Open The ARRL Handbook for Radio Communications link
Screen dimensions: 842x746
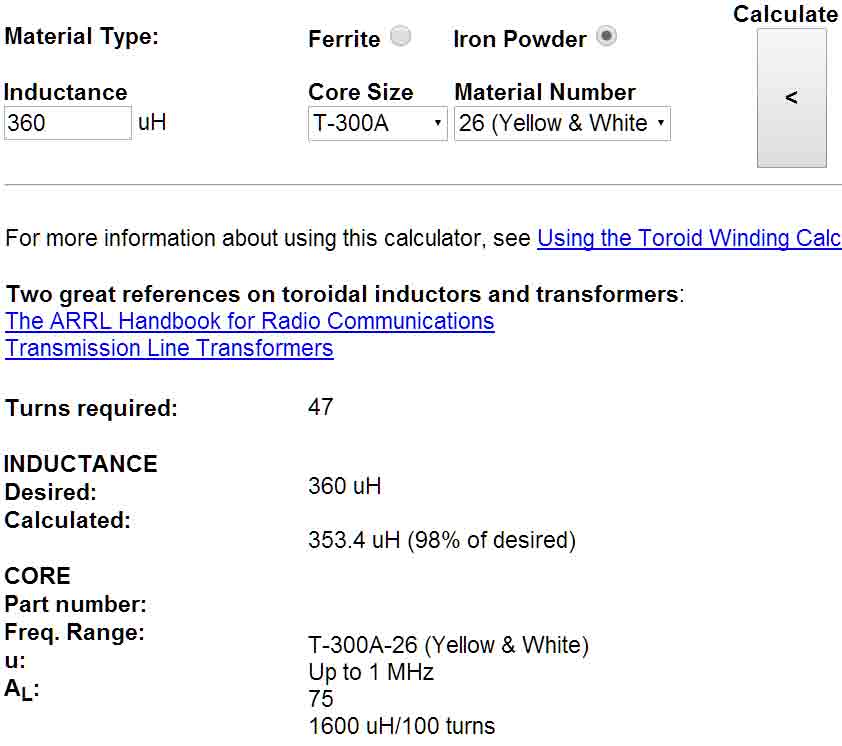click(x=250, y=321)
